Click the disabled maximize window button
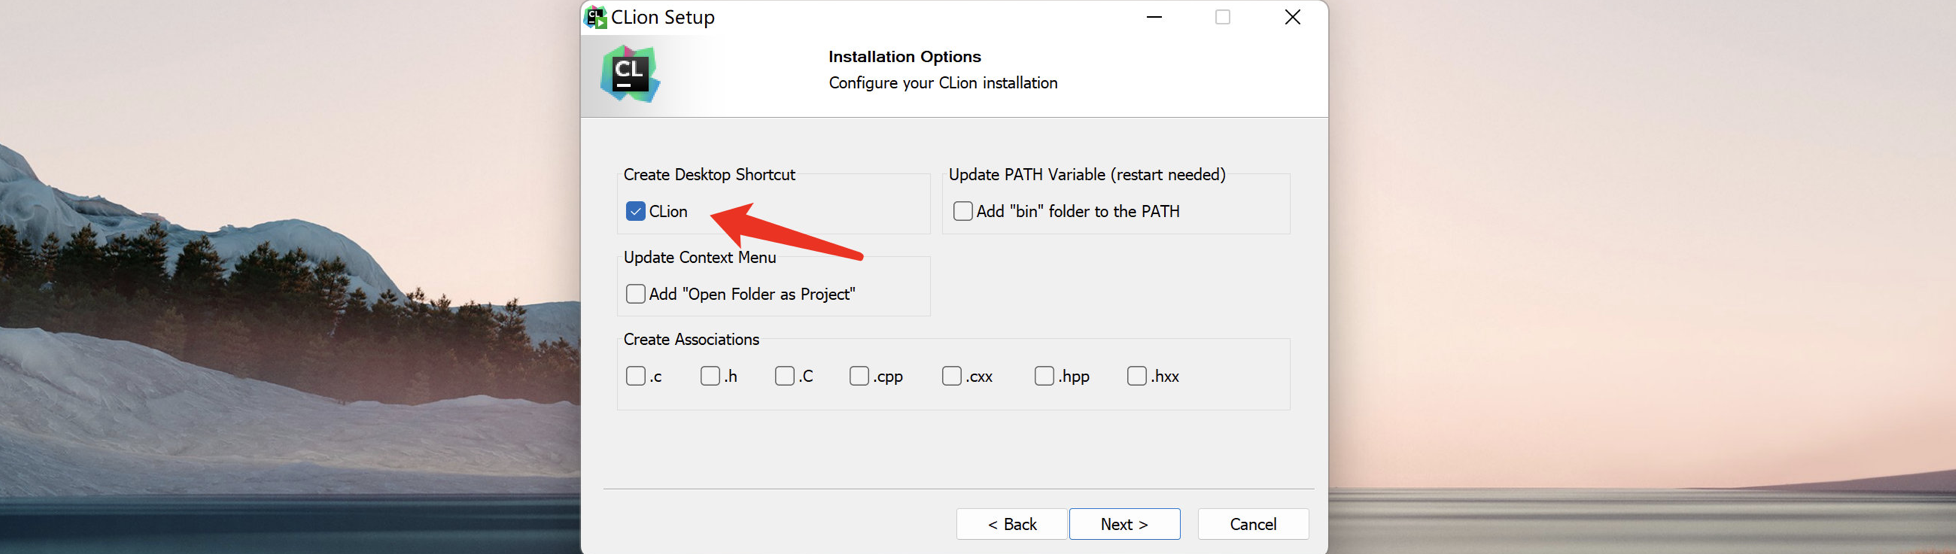This screenshot has height=554, width=1956. click(1223, 17)
